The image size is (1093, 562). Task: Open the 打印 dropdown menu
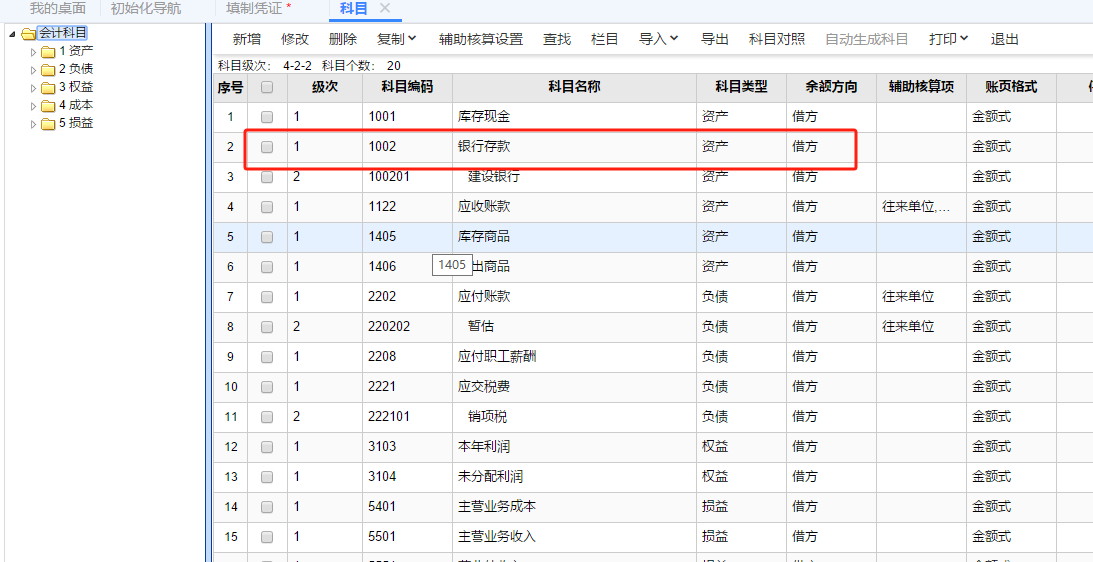(x=949, y=39)
